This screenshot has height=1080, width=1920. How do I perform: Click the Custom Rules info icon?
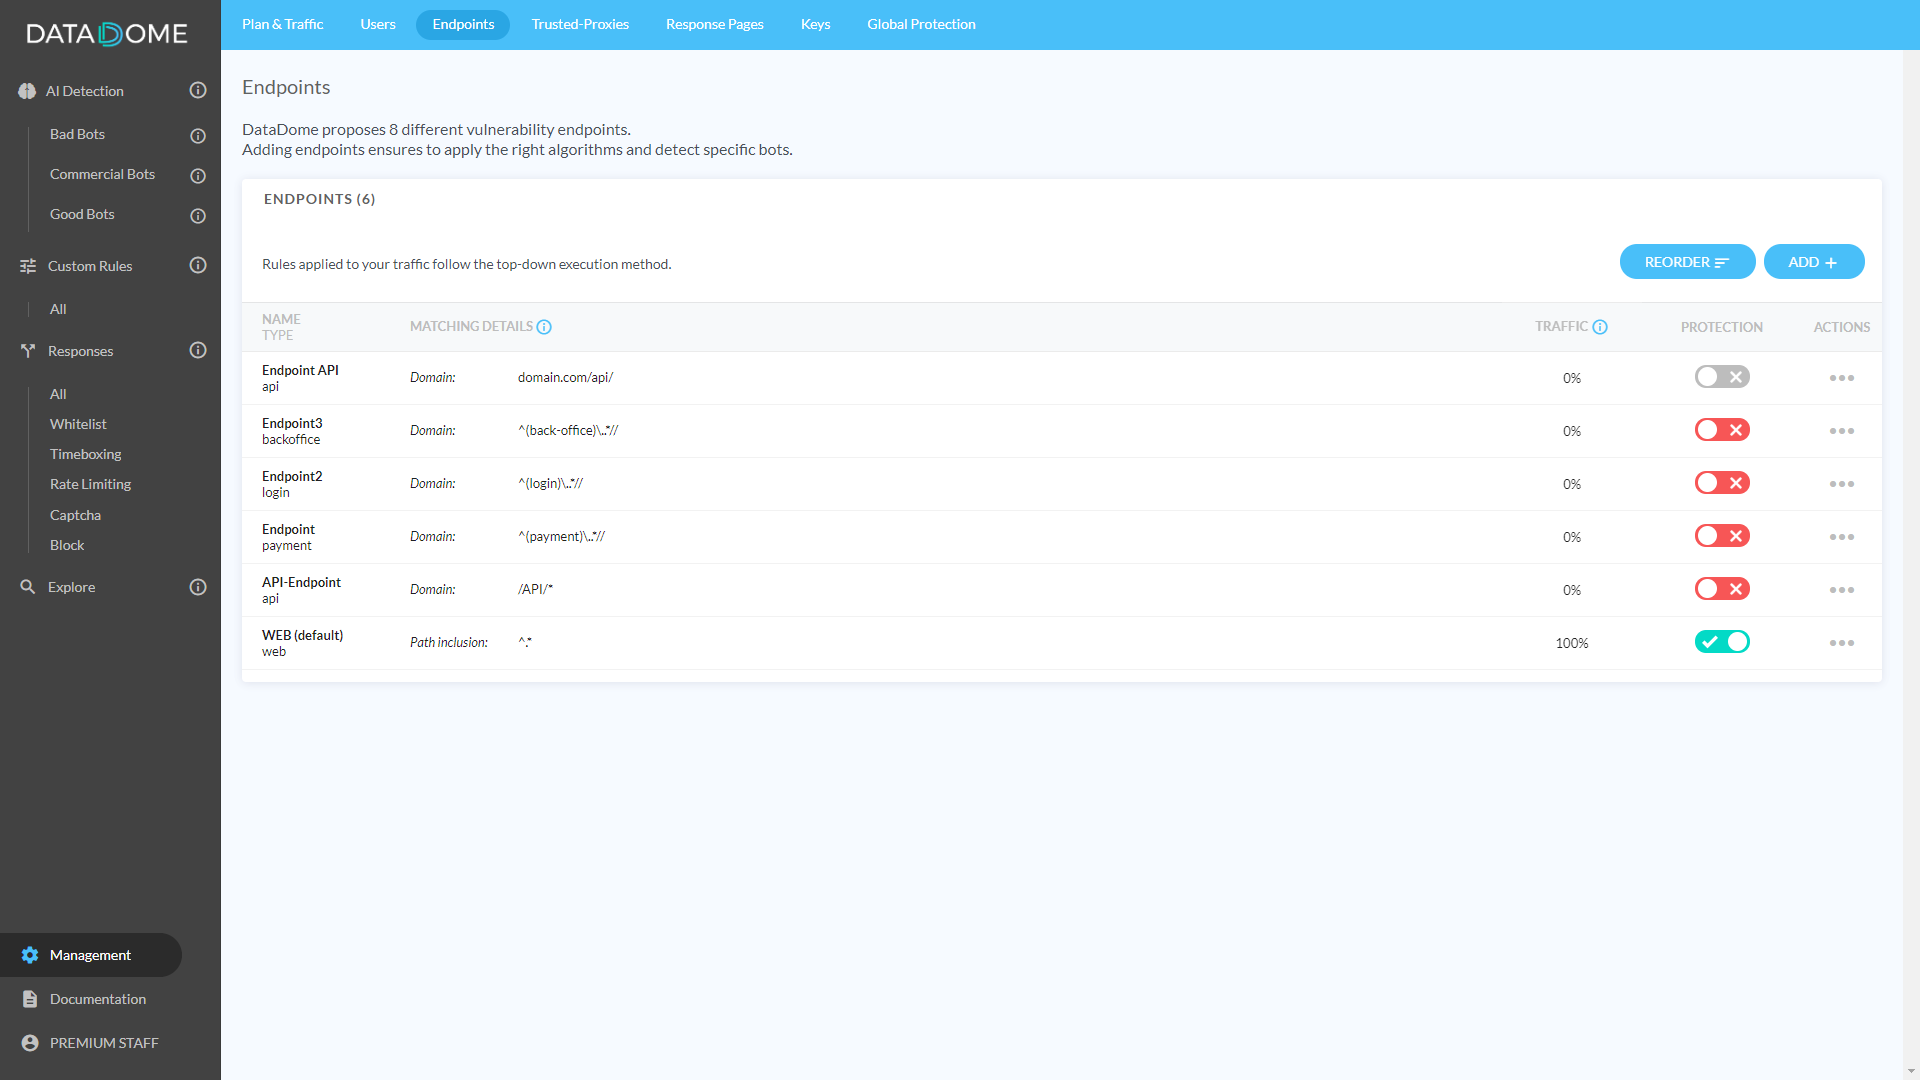(198, 265)
